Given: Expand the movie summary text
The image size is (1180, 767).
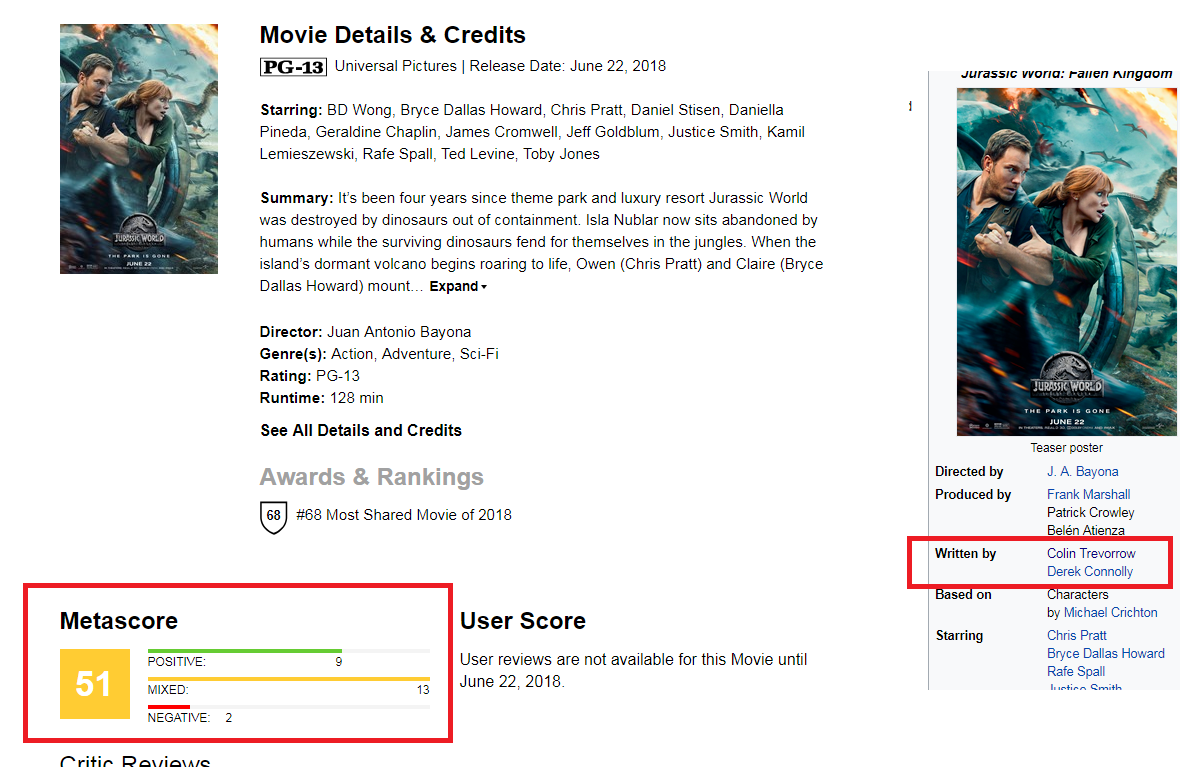Looking at the screenshot, I should point(458,287).
